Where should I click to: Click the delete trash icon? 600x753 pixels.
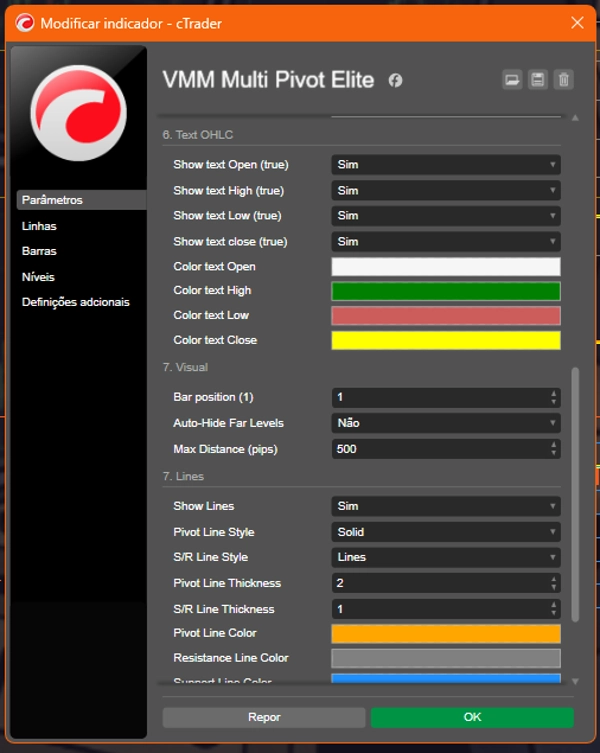click(563, 80)
